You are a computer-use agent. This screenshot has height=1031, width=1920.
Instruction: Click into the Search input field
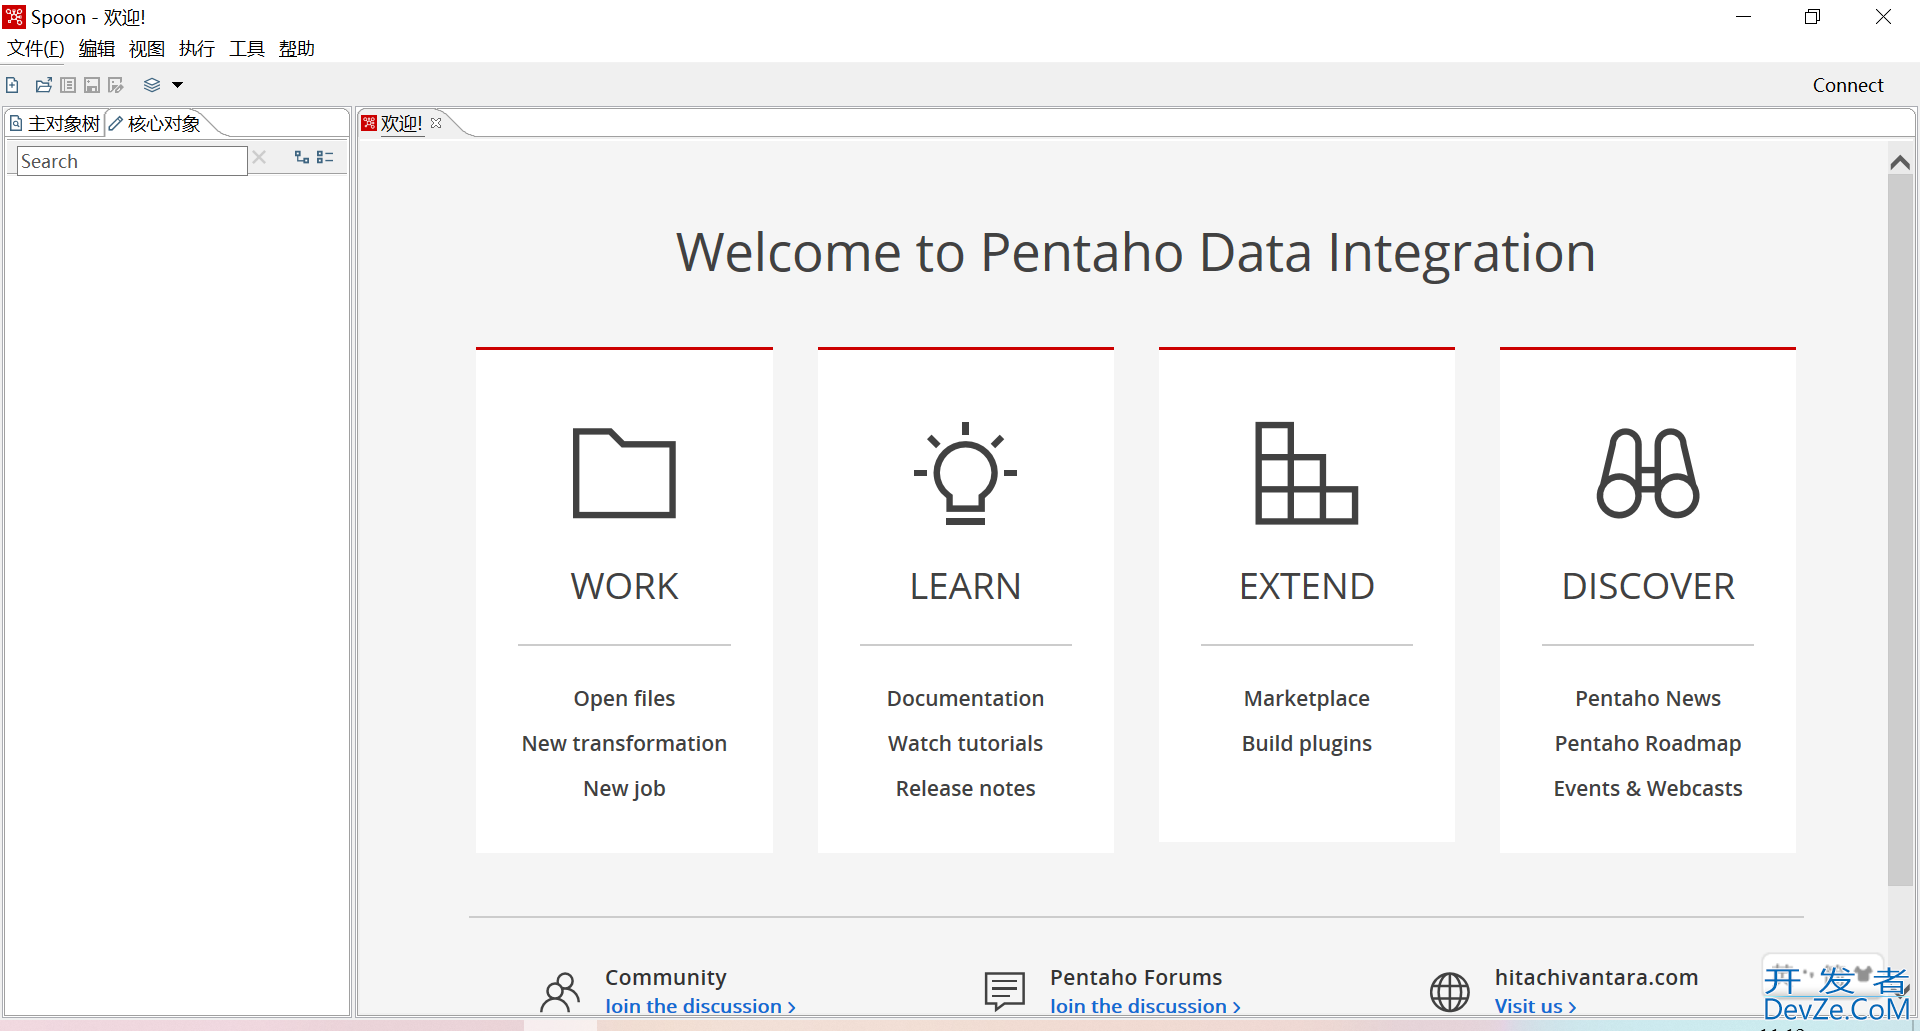132,161
